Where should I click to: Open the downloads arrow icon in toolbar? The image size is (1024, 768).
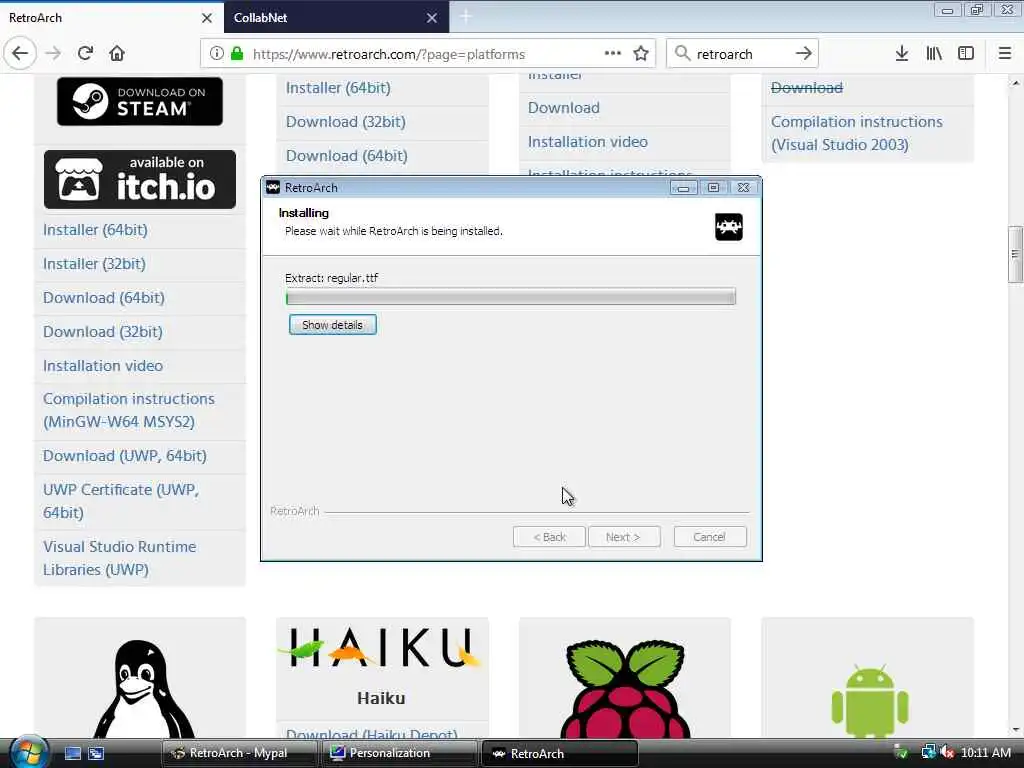click(902, 54)
